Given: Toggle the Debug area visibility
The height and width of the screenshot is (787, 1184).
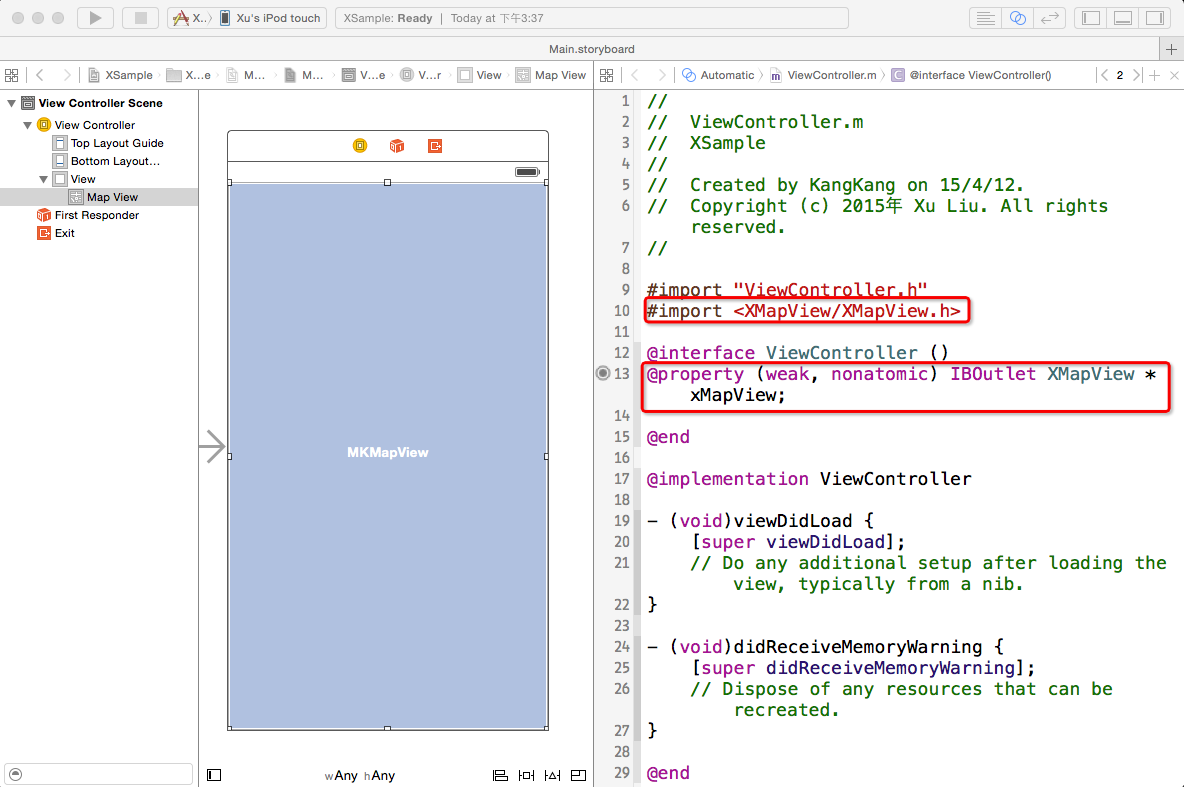Looking at the screenshot, I should pyautogui.click(x=1123, y=18).
